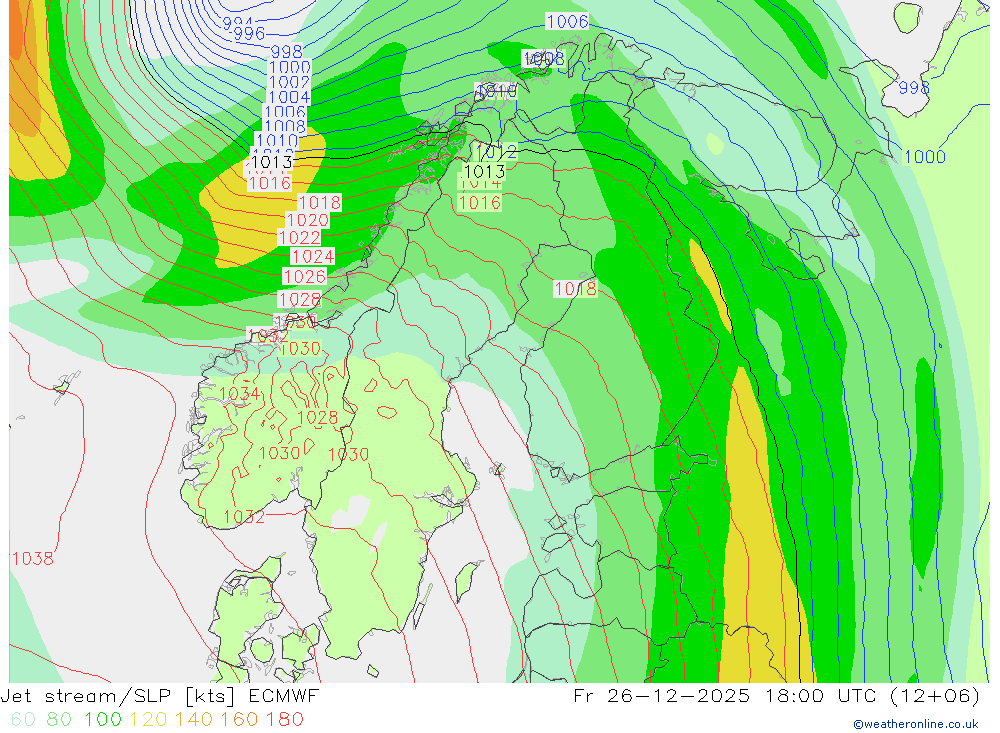
Task: Click the 1024 isobar label
Action: pyautogui.click(x=312, y=256)
